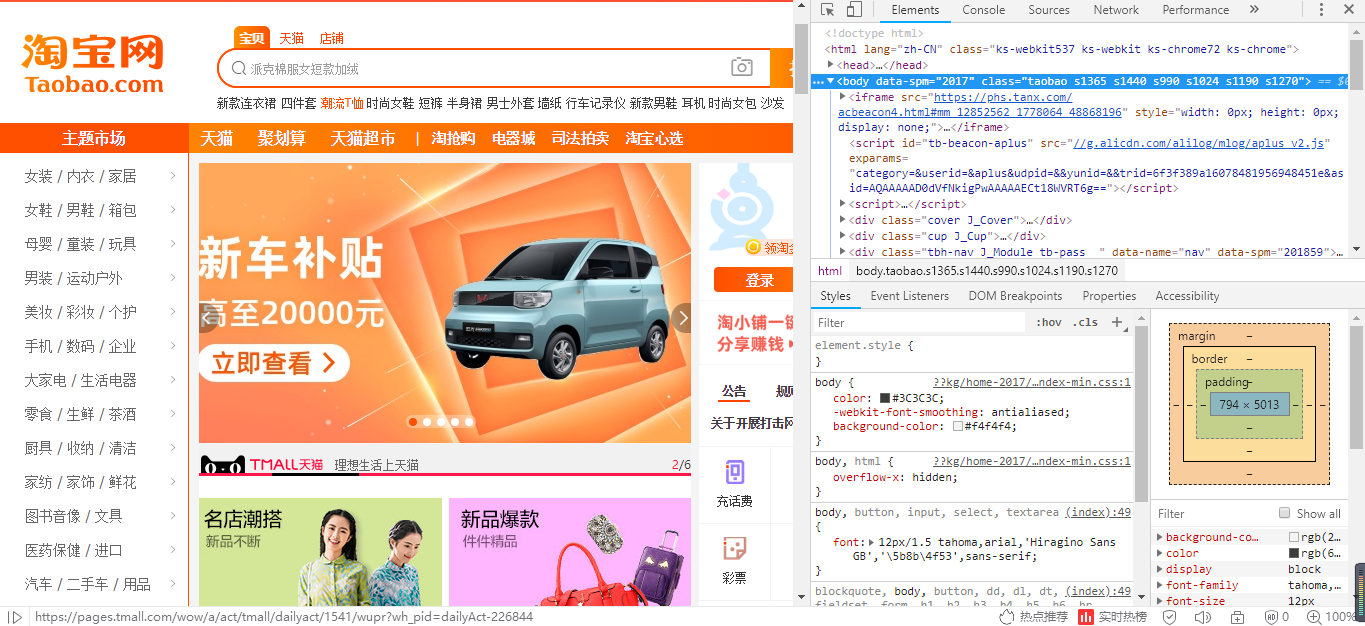
Task: Click the 登录 login button
Action: (753, 280)
